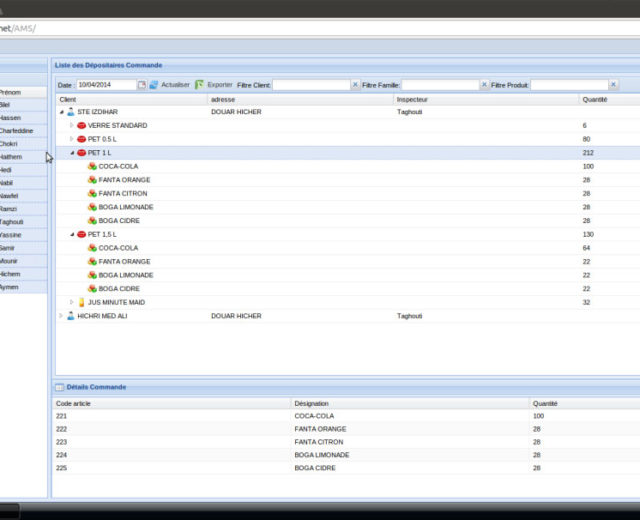Click the HICHRI MED ALI user icon

pos(71,316)
